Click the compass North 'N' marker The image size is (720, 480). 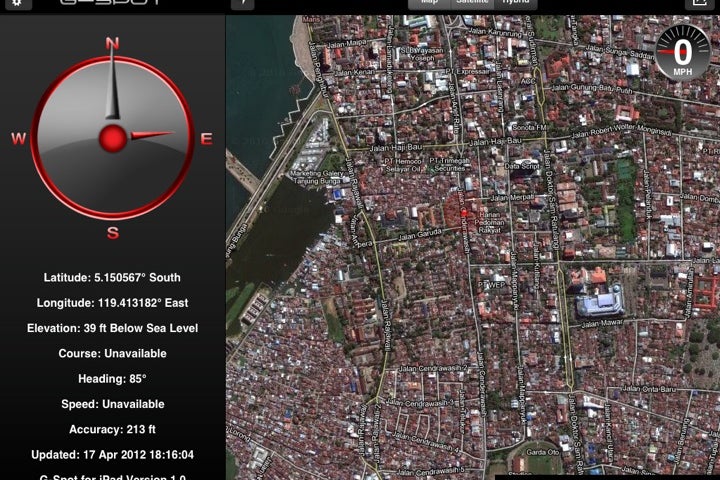click(x=112, y=43)
